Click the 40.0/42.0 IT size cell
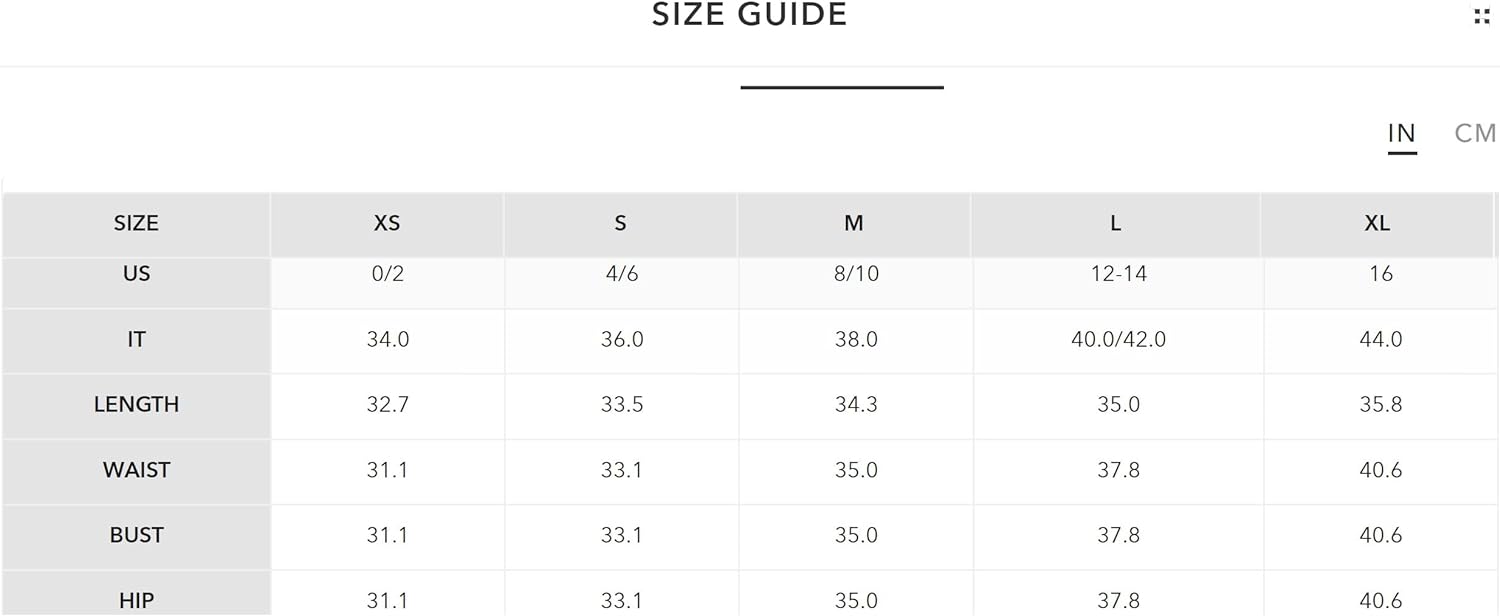The height and width of the screenshot is (616, 1500). (x=1118, y=340)
